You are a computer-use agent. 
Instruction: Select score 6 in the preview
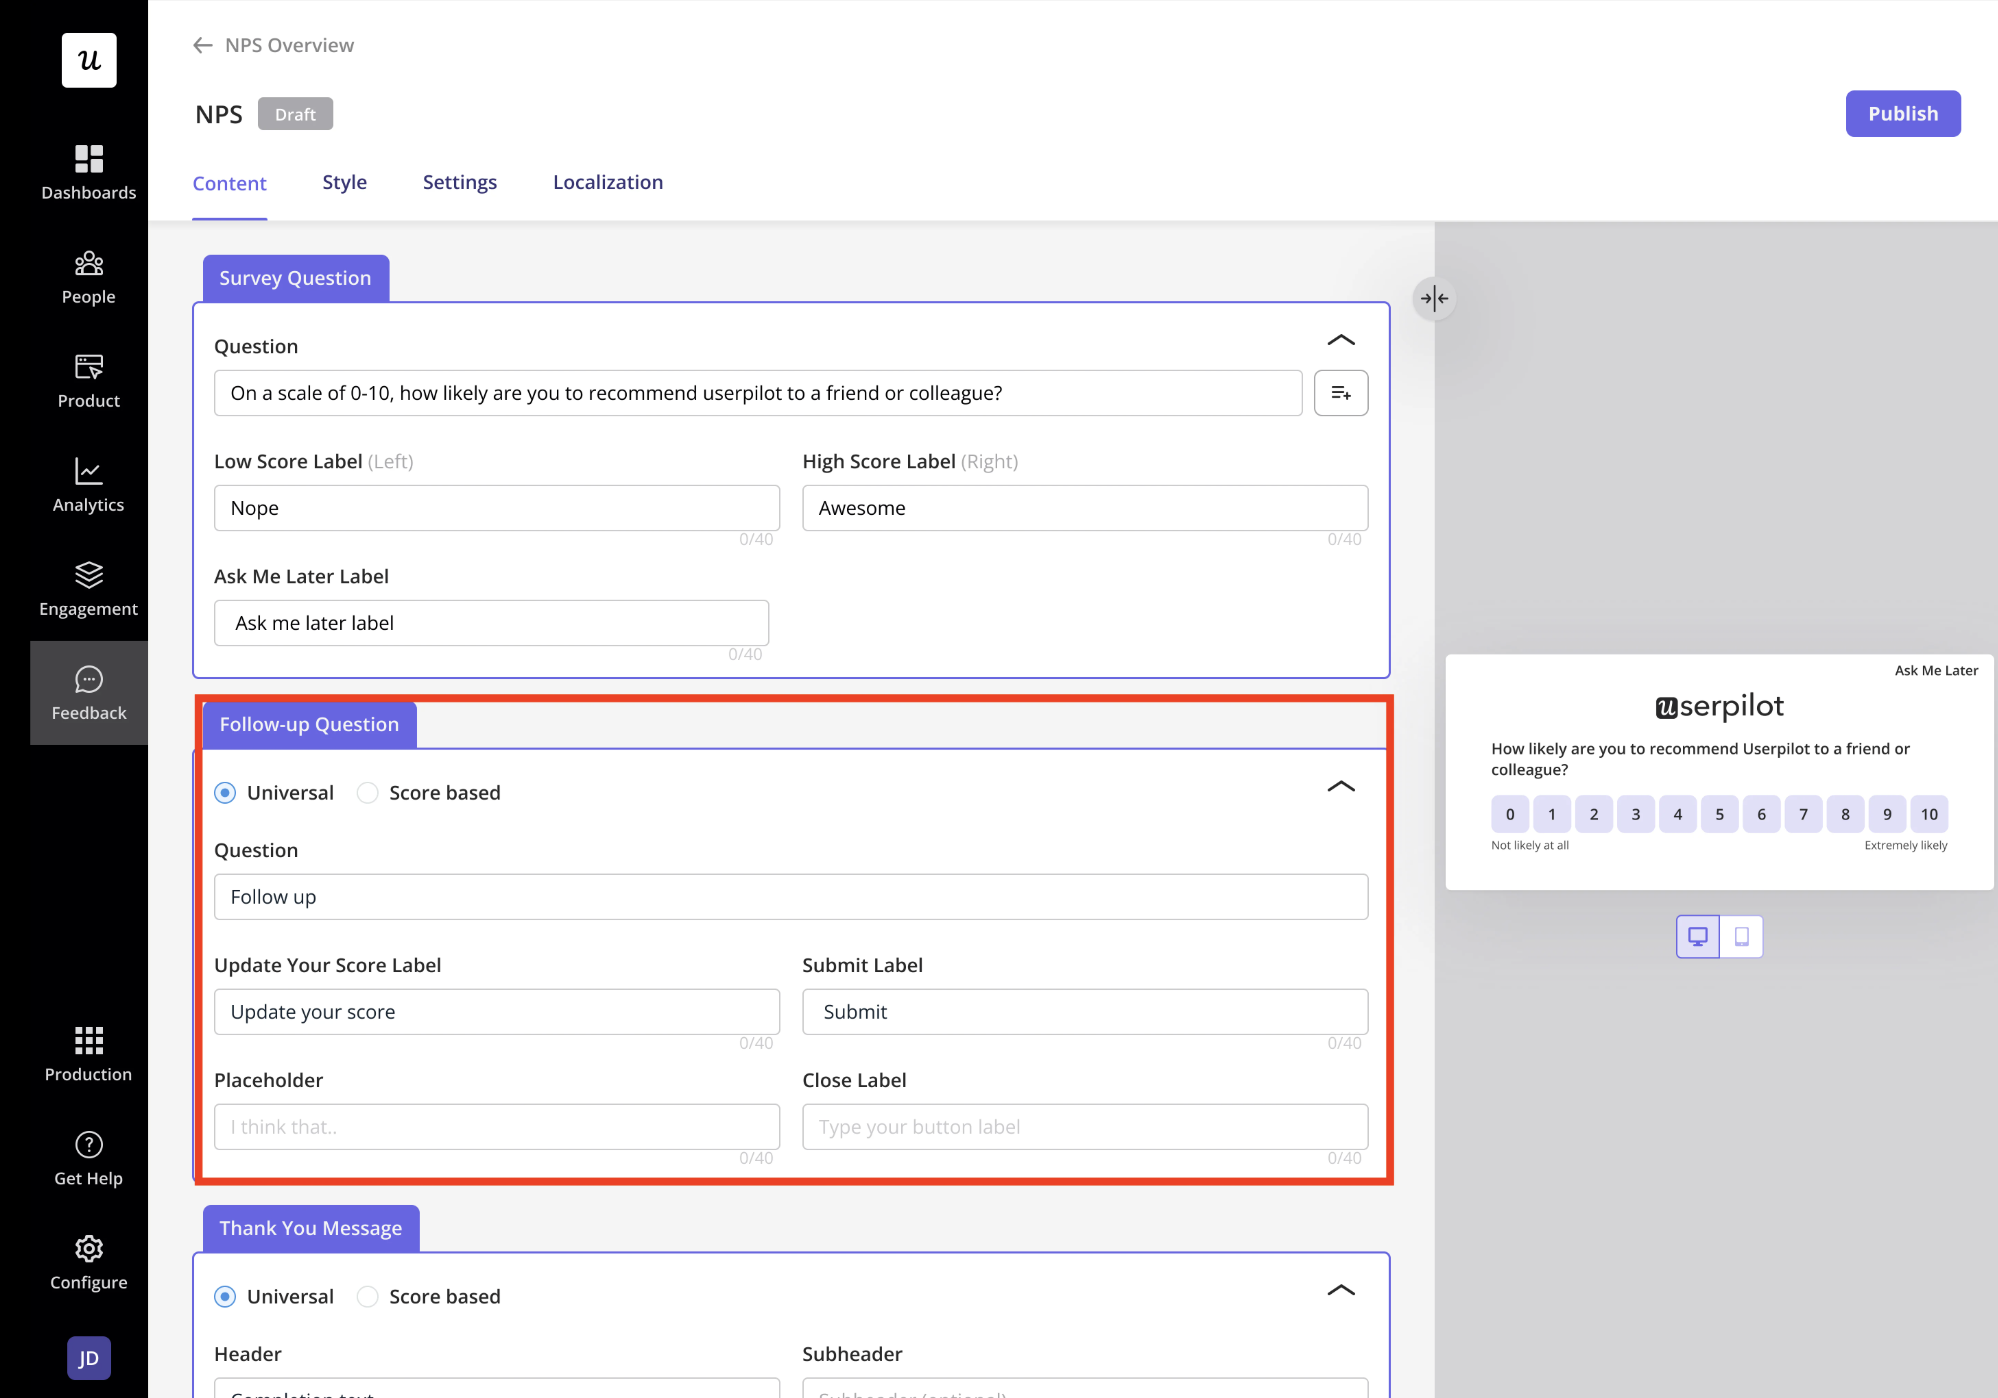(1762, 814)
